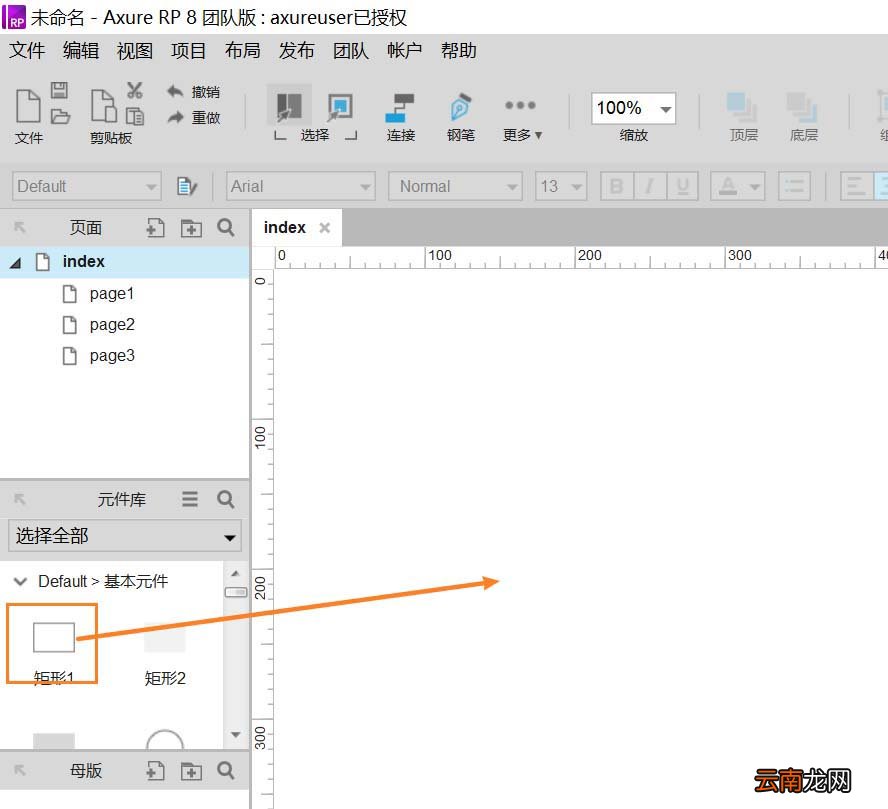Bring the widget to front (顶层)
The image size is (888, 809).
[743, 117]
